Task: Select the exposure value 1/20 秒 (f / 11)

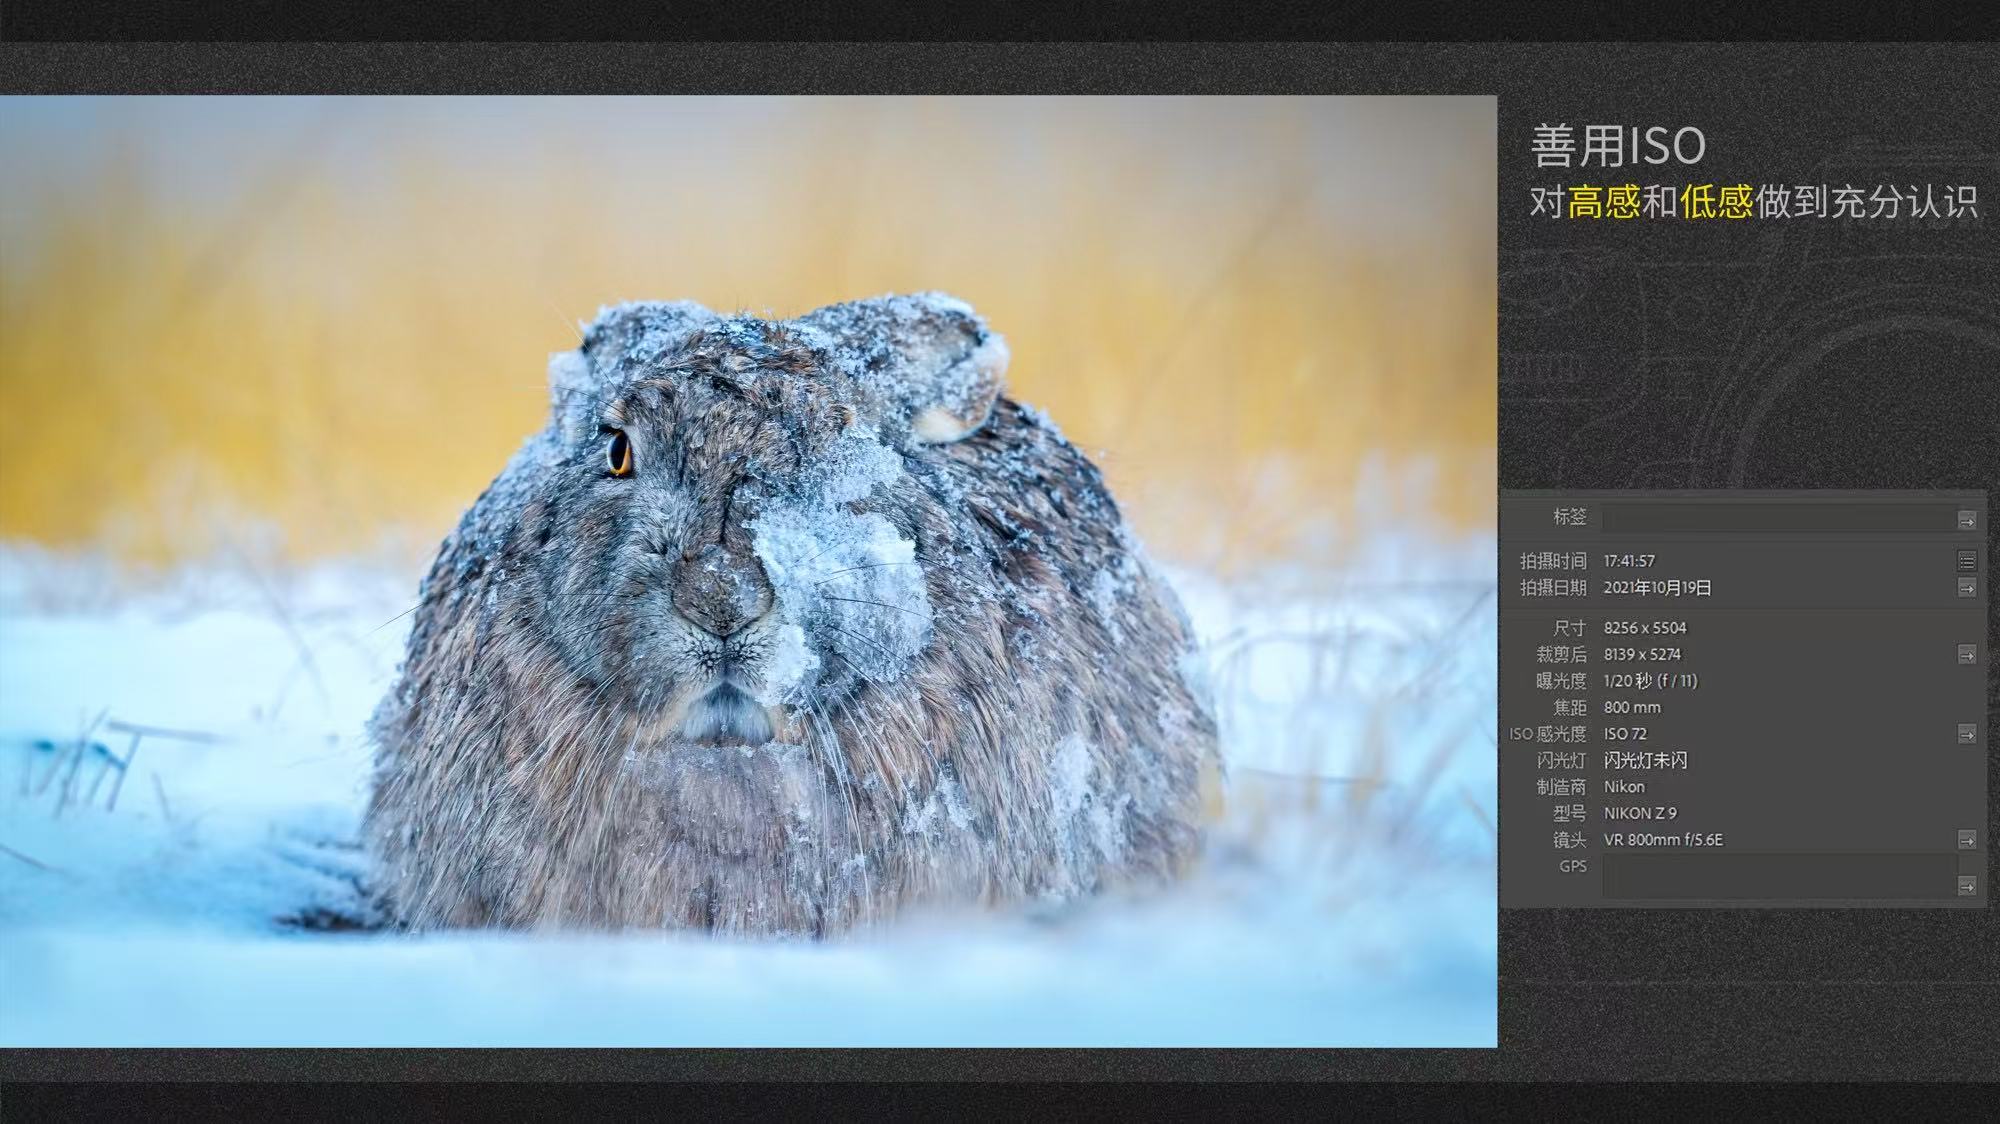Action: (1650, 681)
